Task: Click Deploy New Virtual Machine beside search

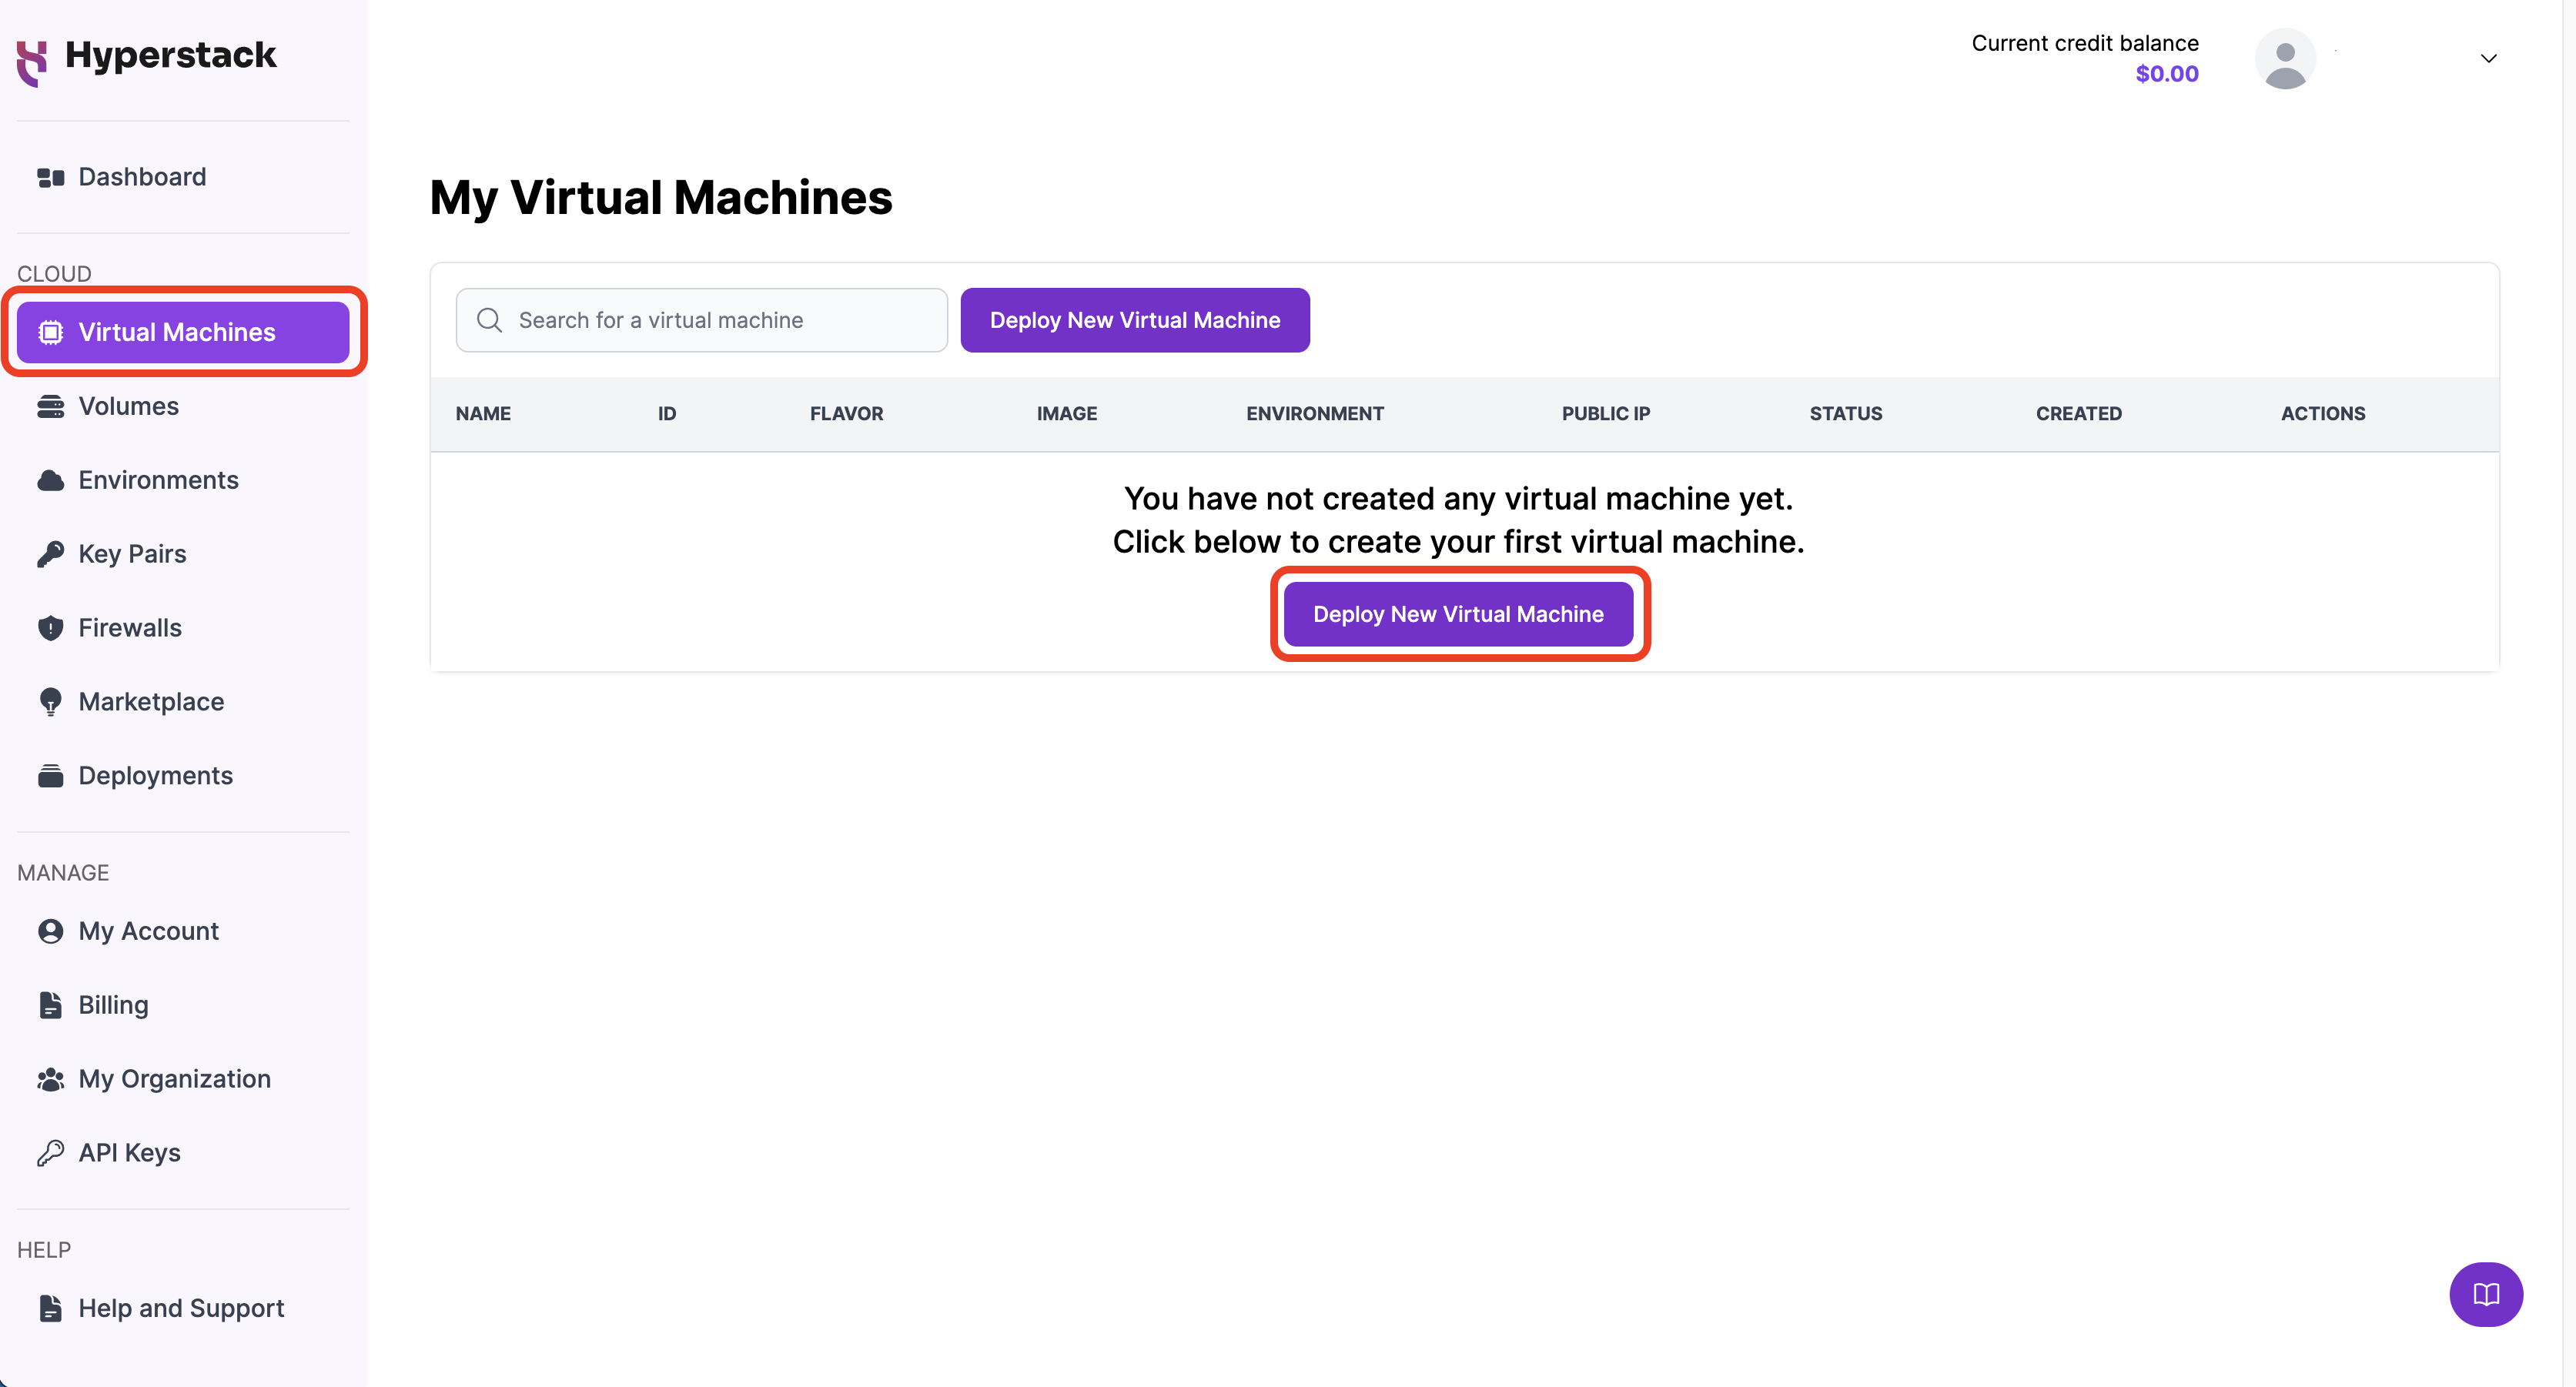Action: pyautogui.click(x=1135, y=320)
